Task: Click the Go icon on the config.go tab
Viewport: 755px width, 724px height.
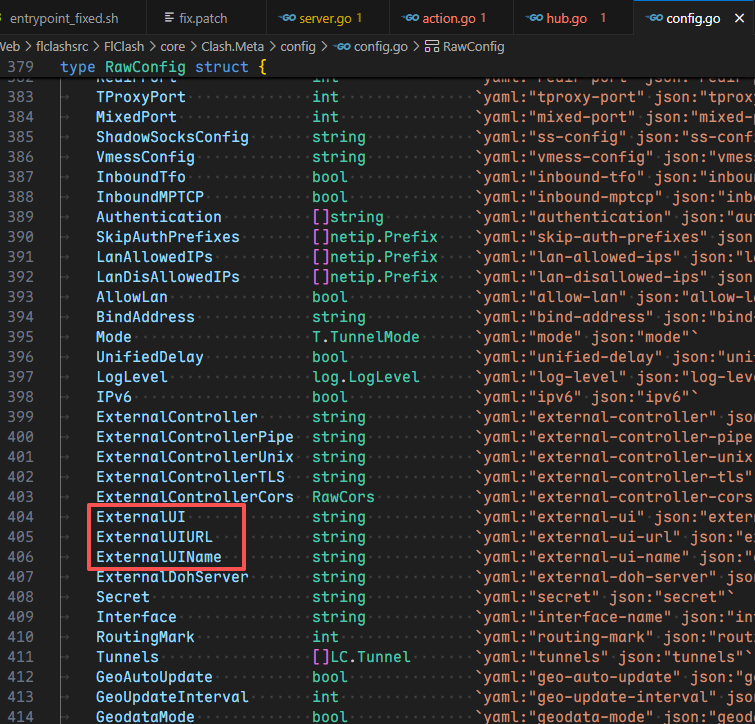Action: click(654, 18)
